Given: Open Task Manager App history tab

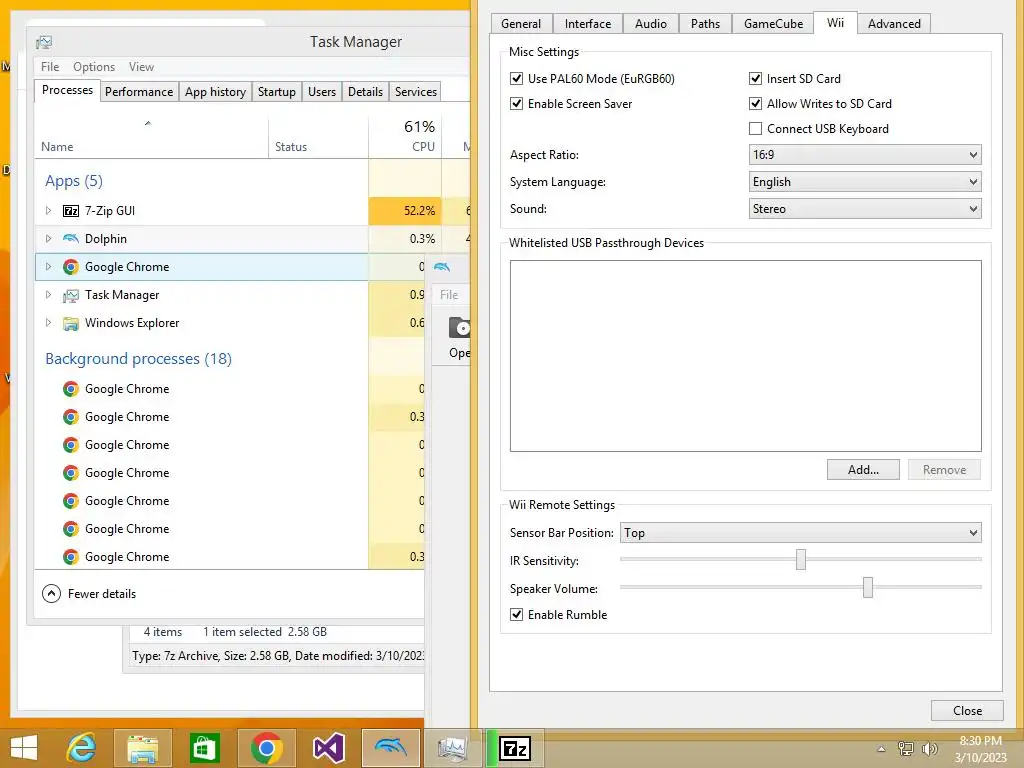Looking at the screenshot, I should point(216,92).
